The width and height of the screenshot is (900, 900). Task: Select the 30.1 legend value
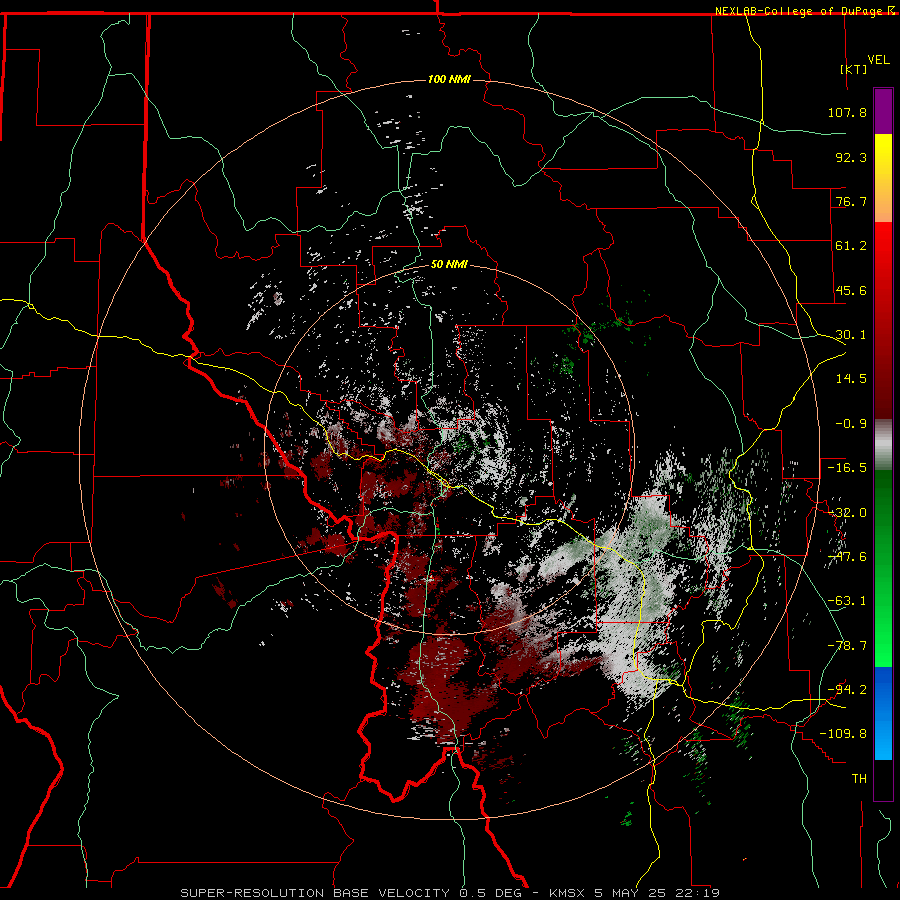pos(851,335)
